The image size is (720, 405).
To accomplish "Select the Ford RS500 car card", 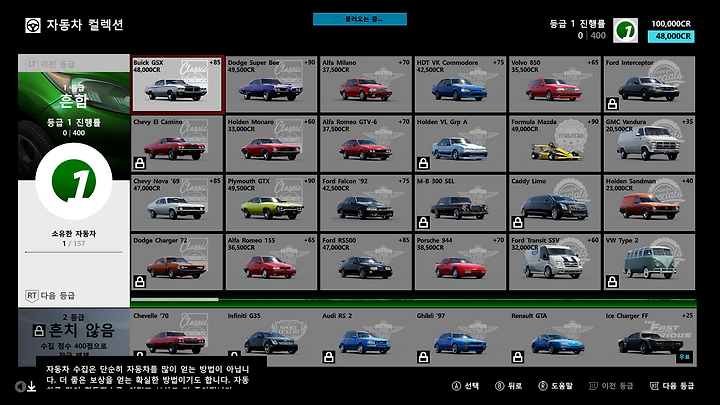I will pyautogui.click(x=366, y=263).
